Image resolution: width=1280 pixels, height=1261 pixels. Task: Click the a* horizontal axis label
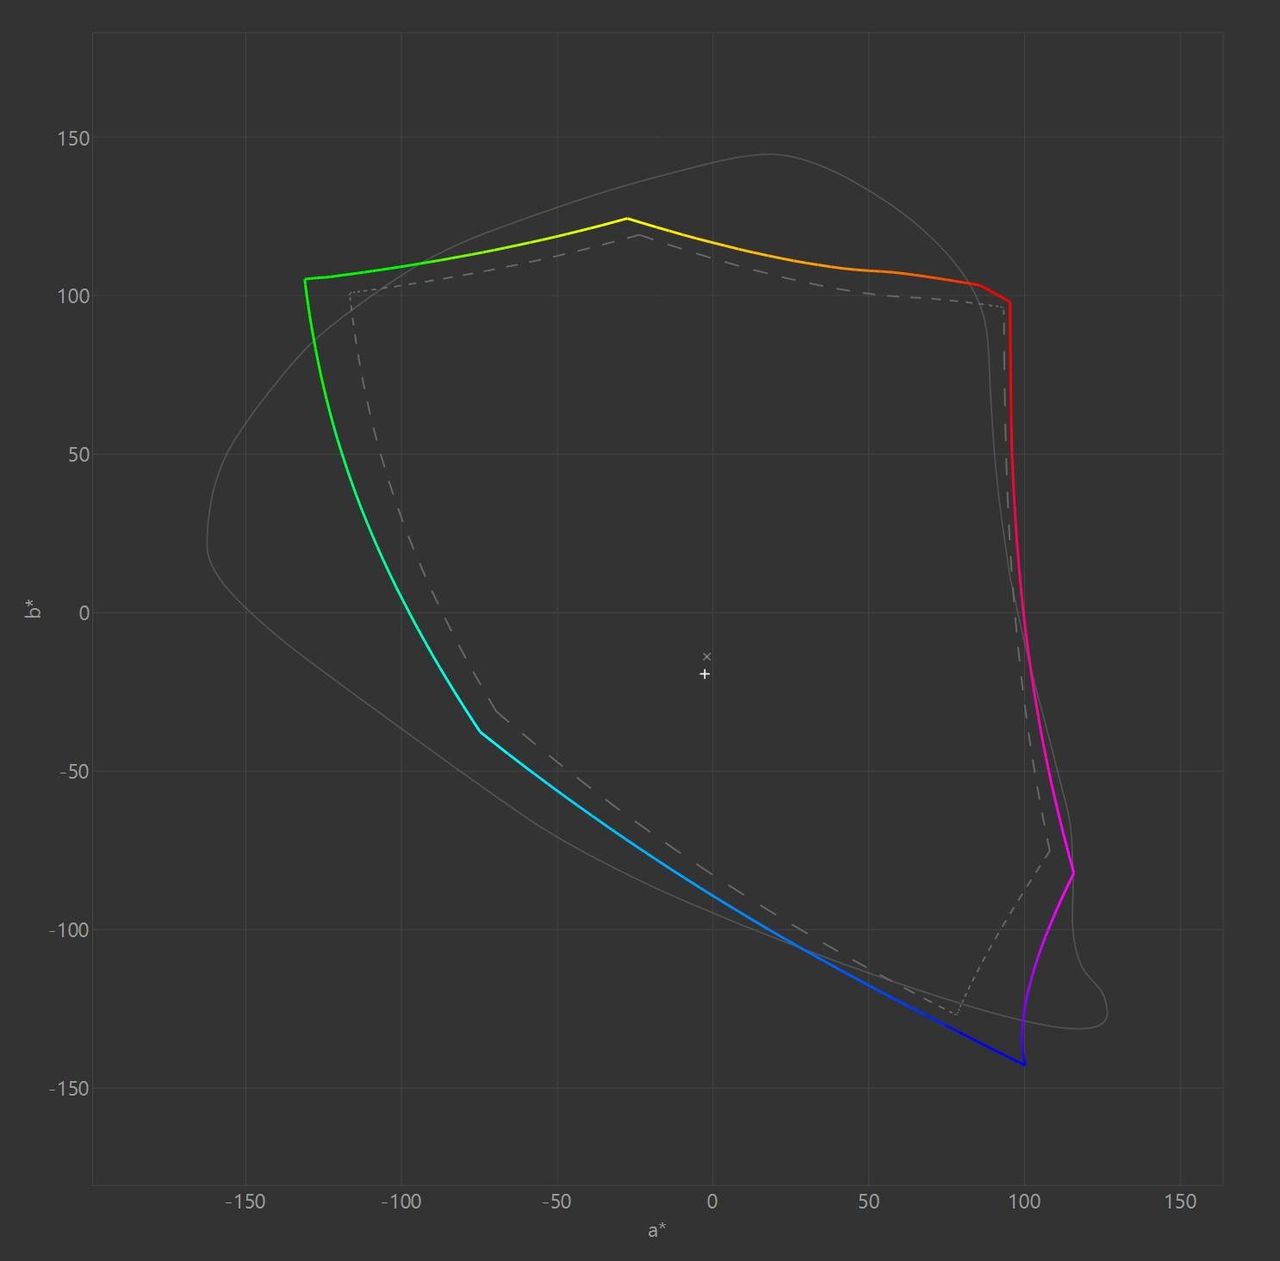pyautogui.click(x=656, y=1230)
